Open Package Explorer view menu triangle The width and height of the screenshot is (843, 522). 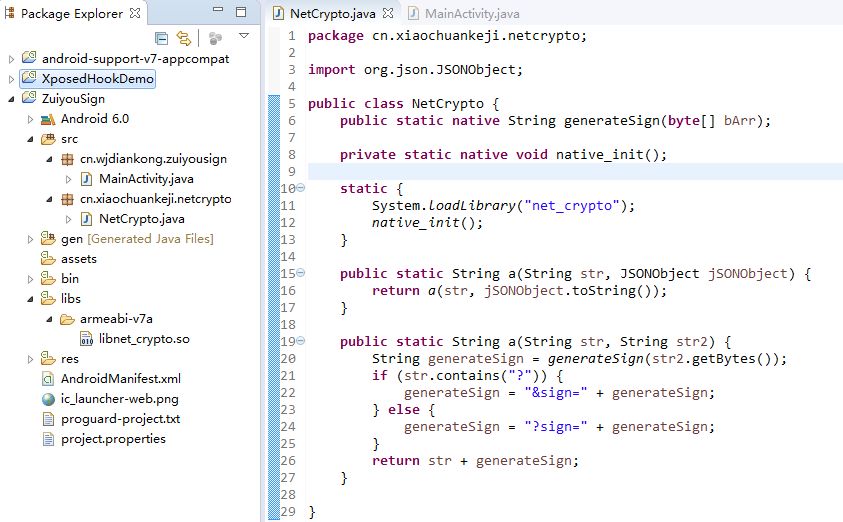(x=244, y=36)
